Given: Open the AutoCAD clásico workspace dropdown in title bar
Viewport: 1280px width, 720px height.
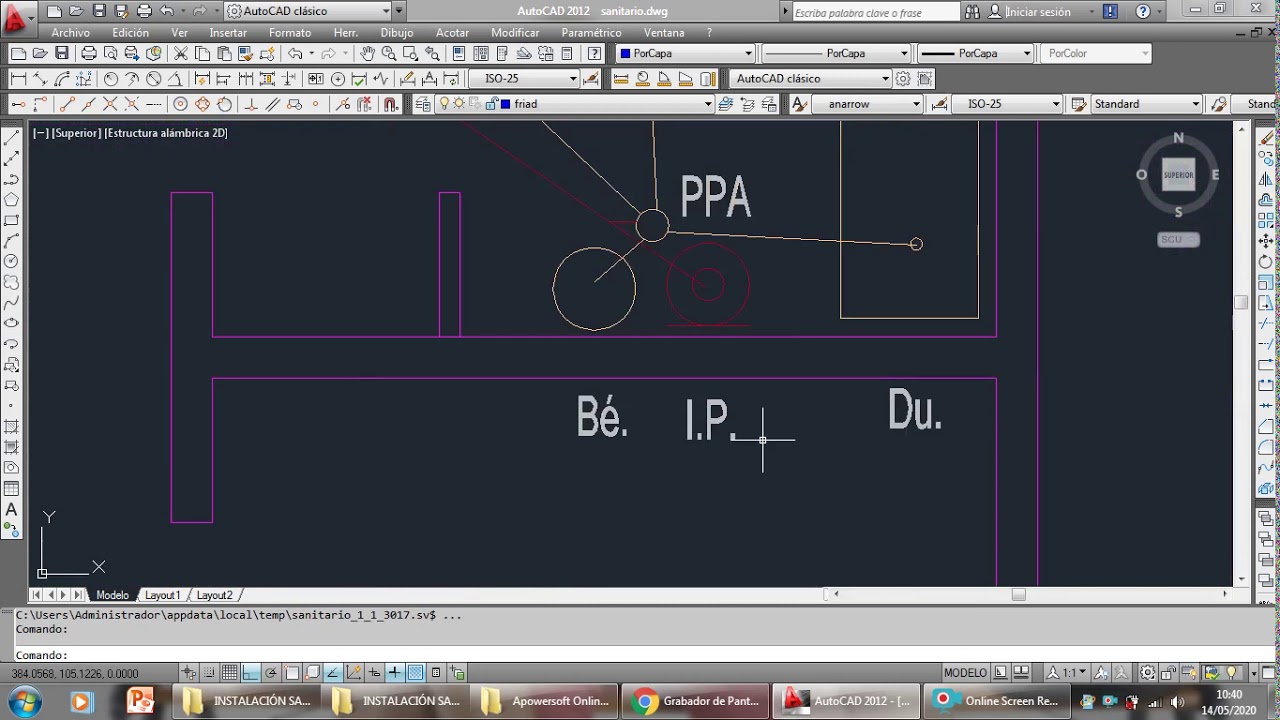Looking at the screenshot, I should tap(309, 11).
